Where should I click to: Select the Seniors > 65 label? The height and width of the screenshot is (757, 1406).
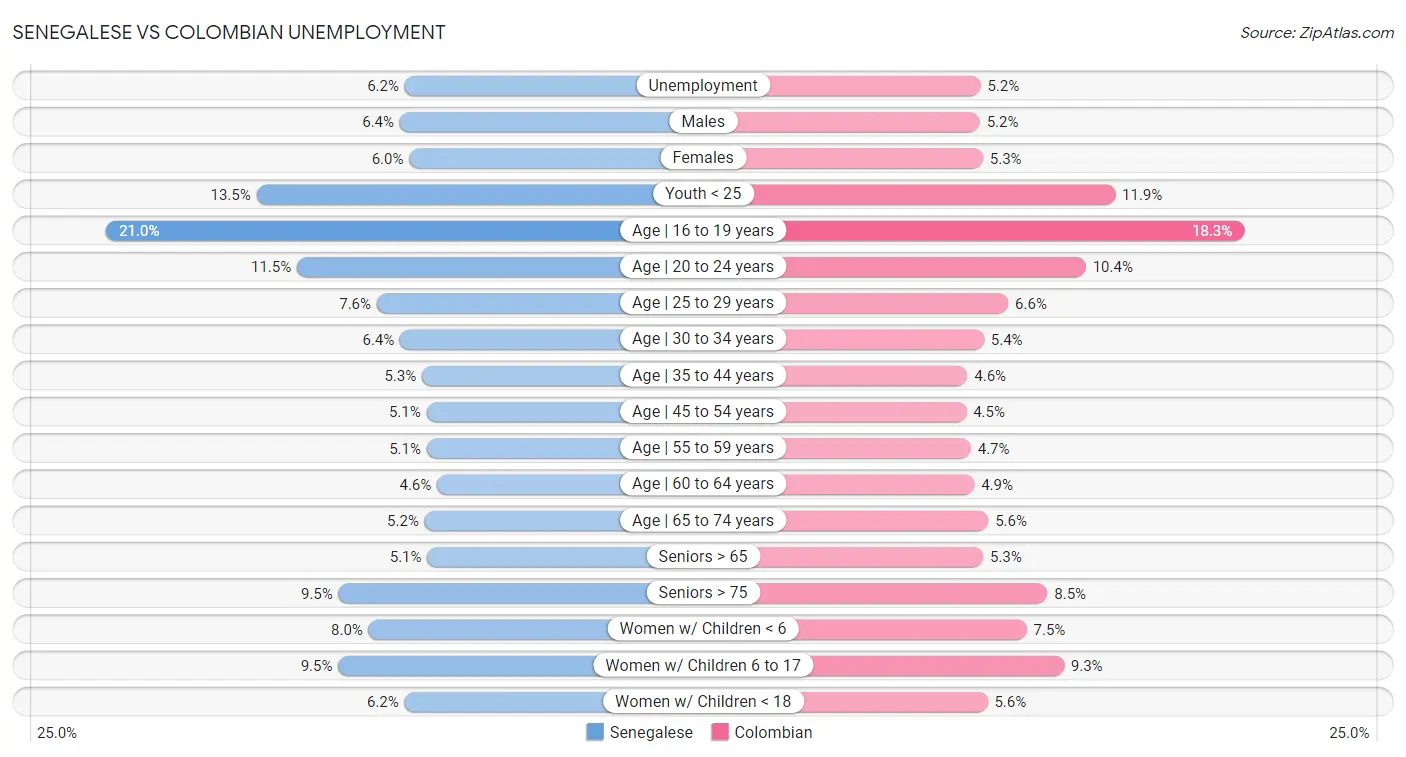[x=703, y=557]
